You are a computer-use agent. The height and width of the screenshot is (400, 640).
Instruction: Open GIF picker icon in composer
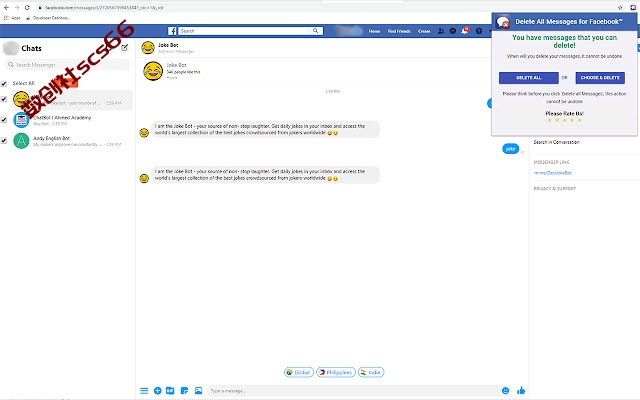click(x=170, y=391)
